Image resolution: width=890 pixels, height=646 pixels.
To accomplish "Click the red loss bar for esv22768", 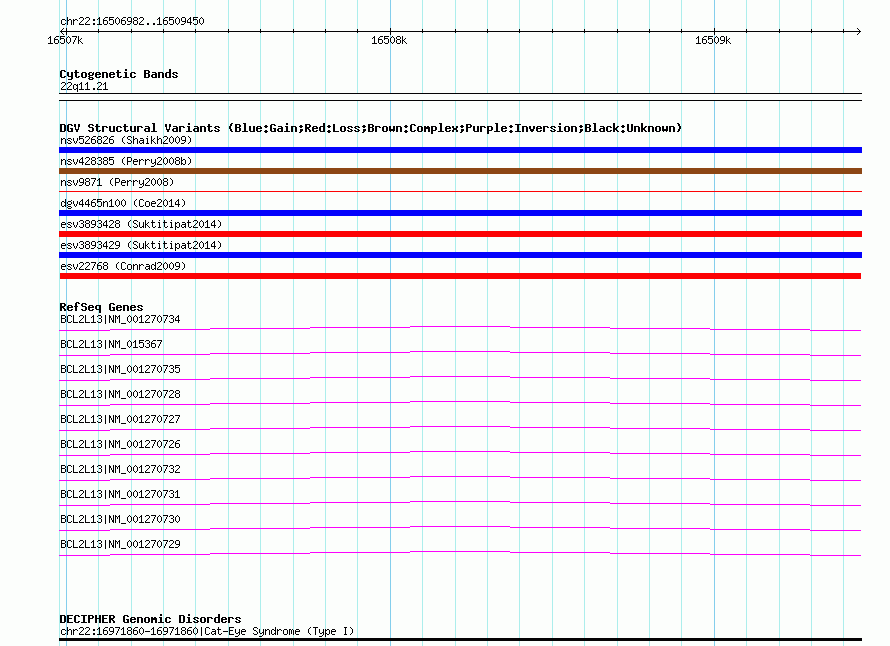I will 460,276.
